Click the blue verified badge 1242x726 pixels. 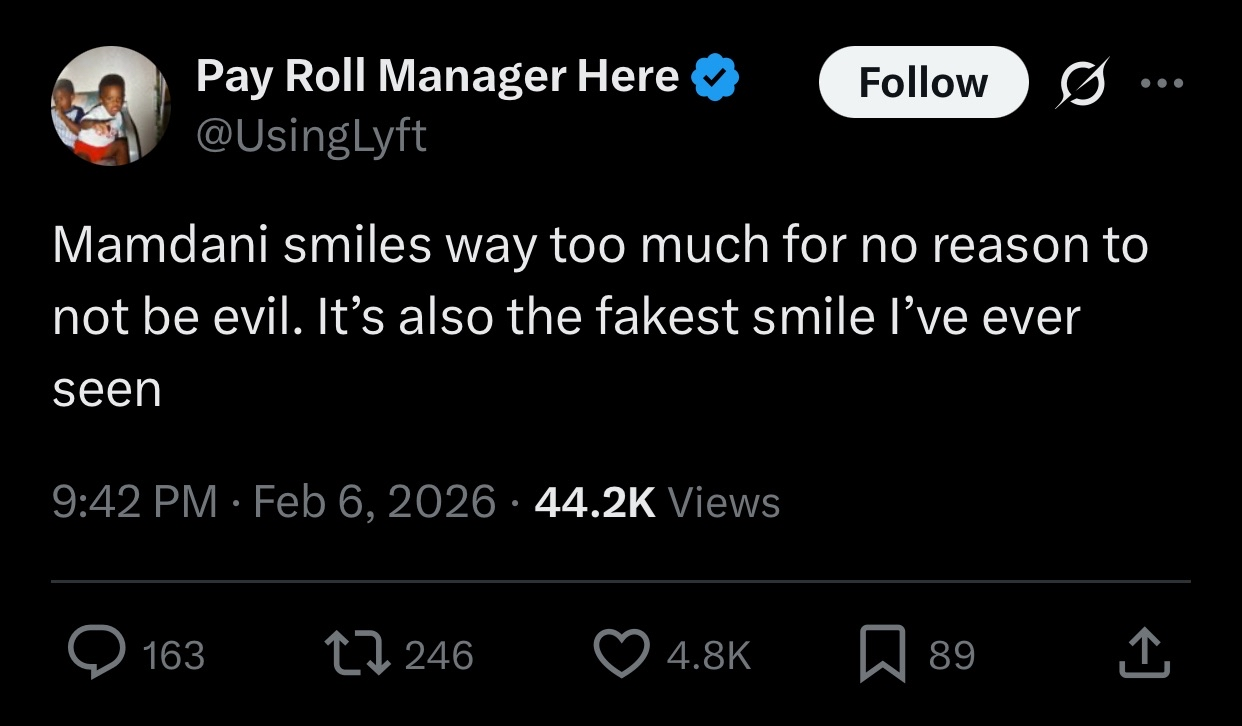point(716,77)
